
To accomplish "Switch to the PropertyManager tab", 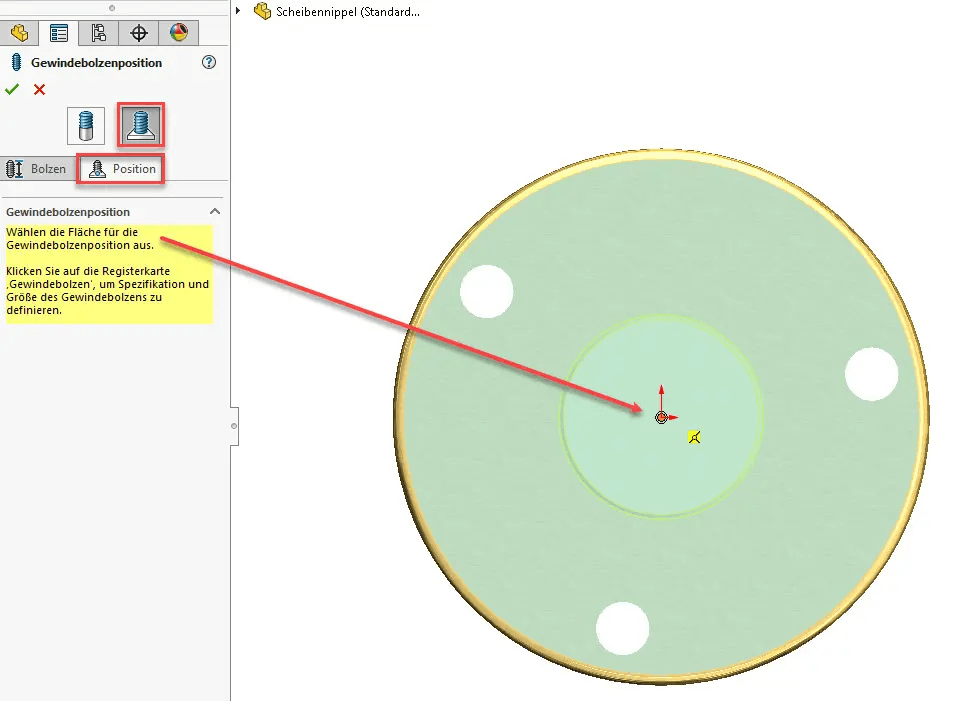I will 59,33.
